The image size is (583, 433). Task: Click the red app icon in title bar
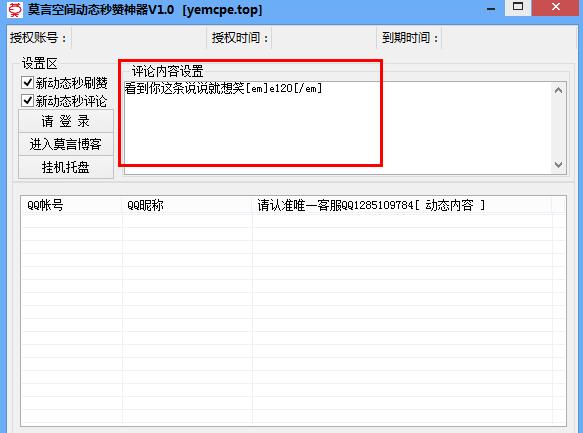(15, 9)
